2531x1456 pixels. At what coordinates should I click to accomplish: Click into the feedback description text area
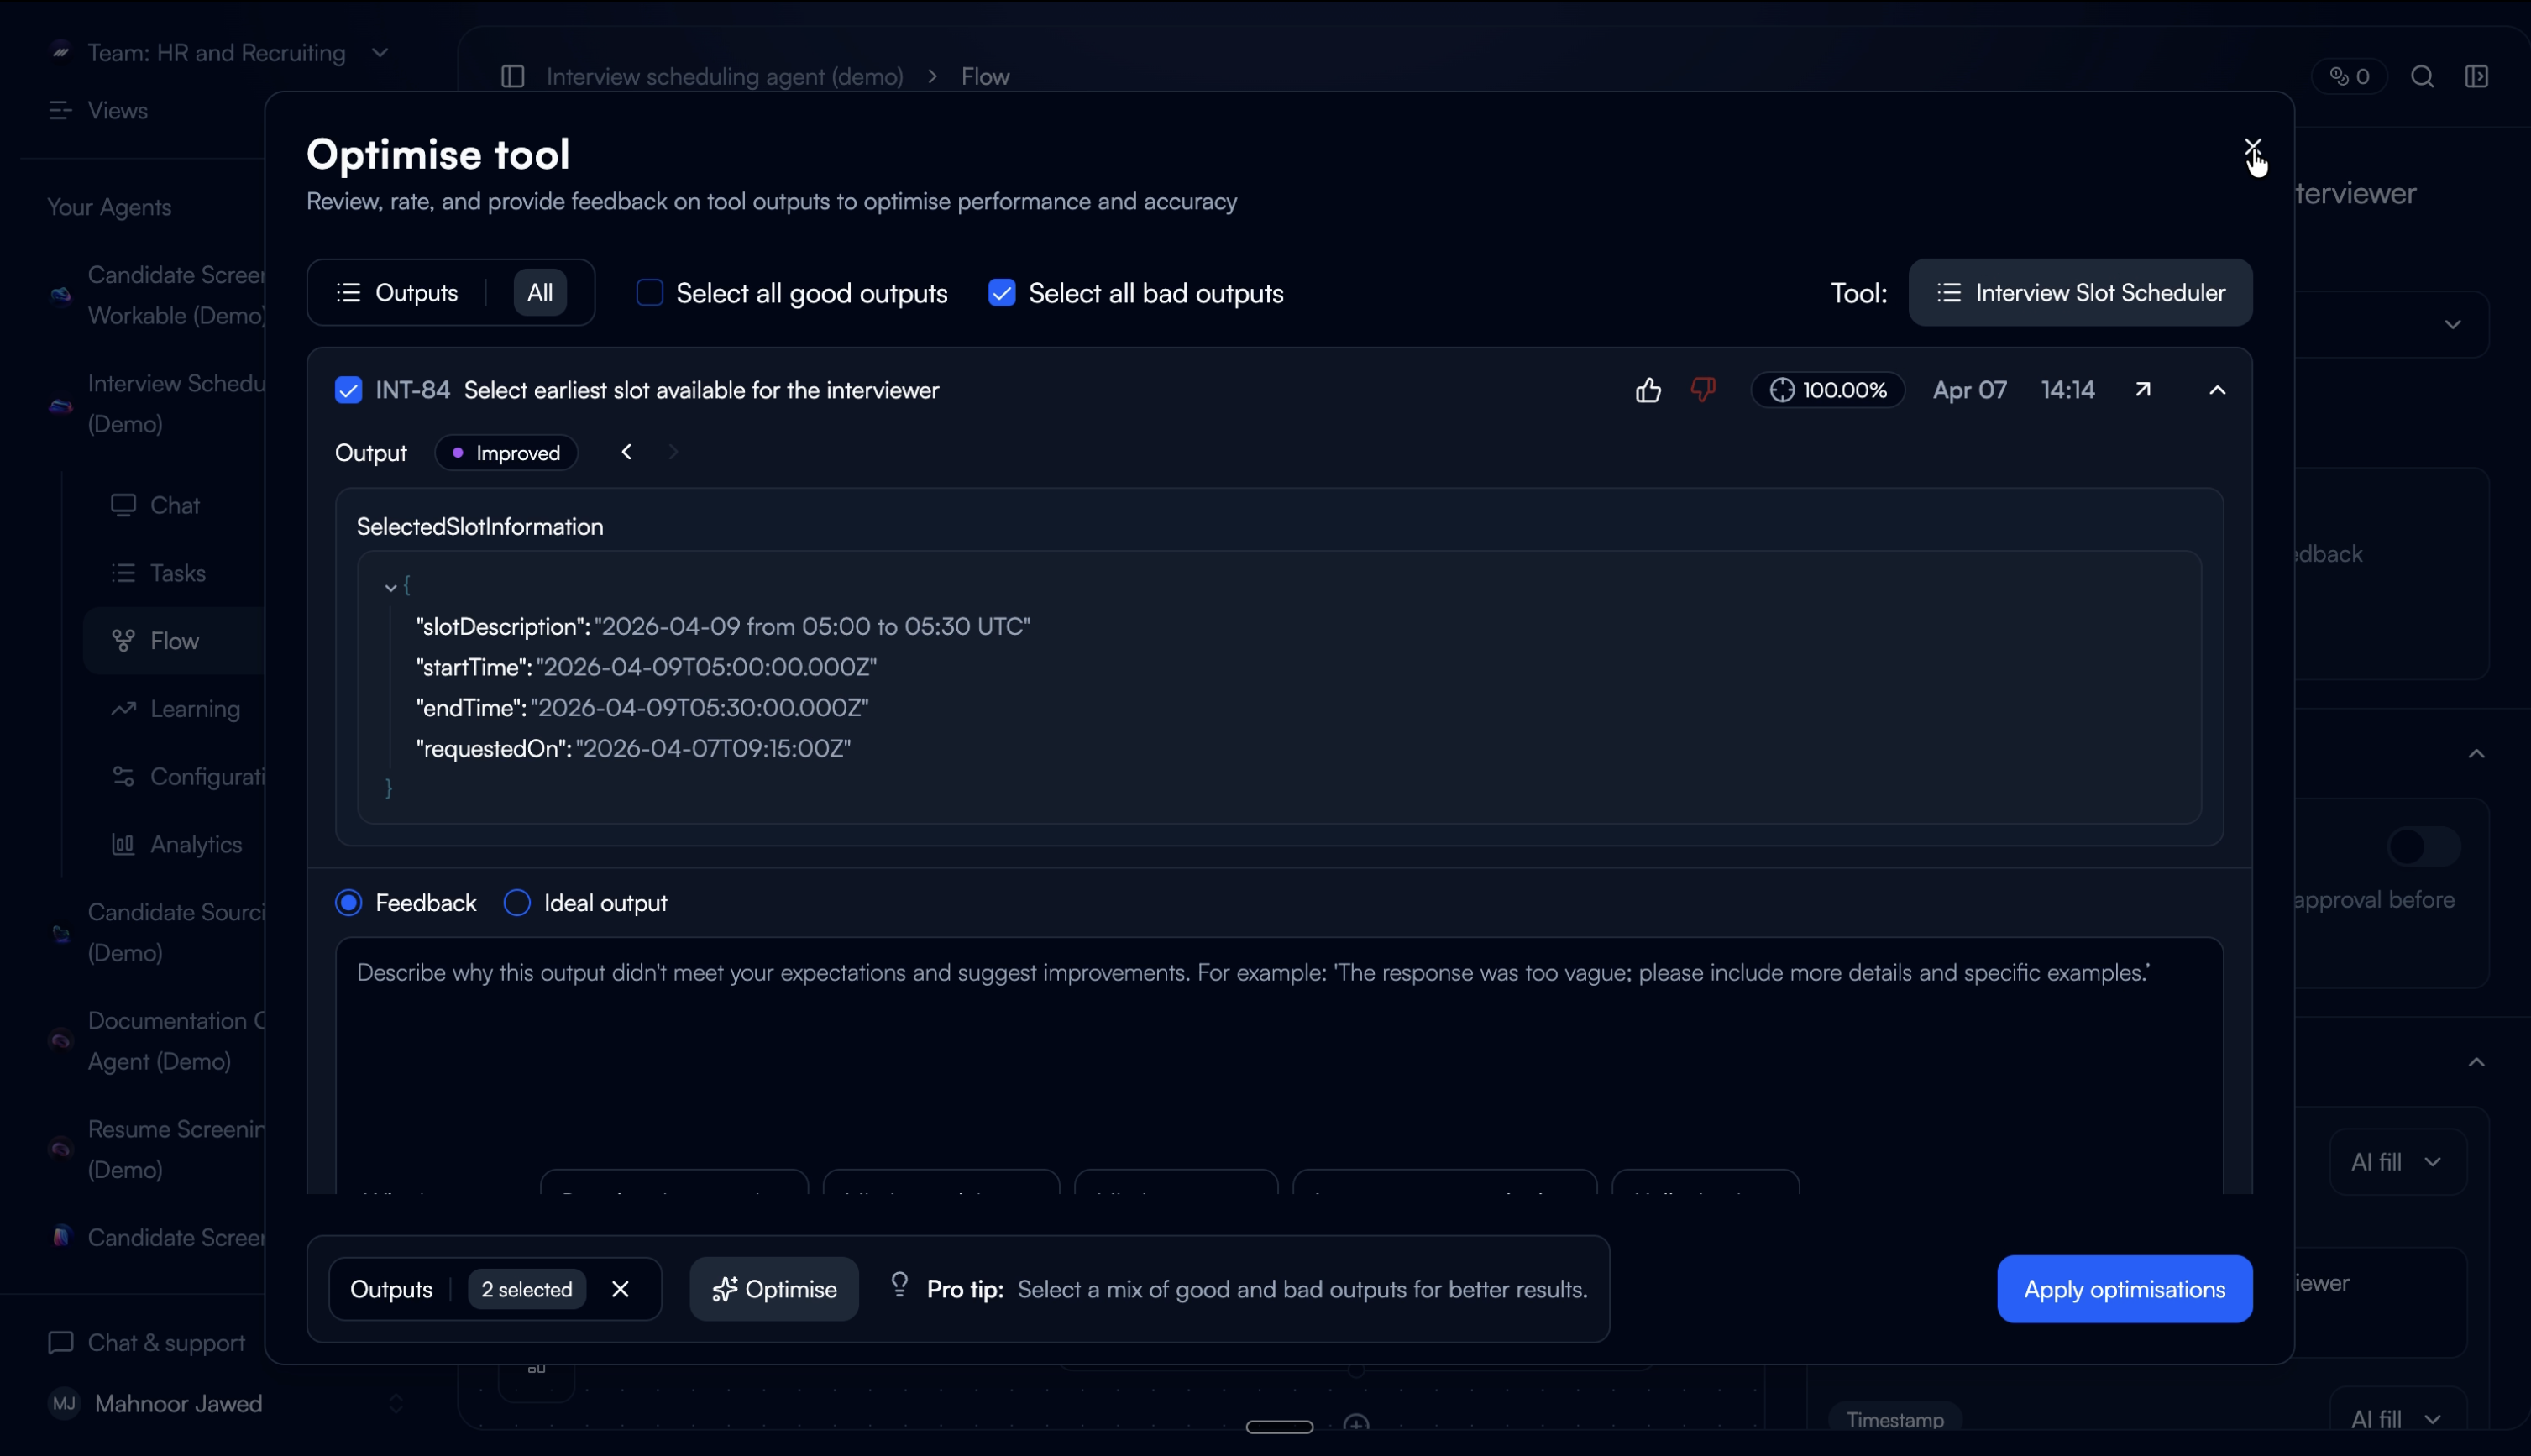tap(1278, 1050)
